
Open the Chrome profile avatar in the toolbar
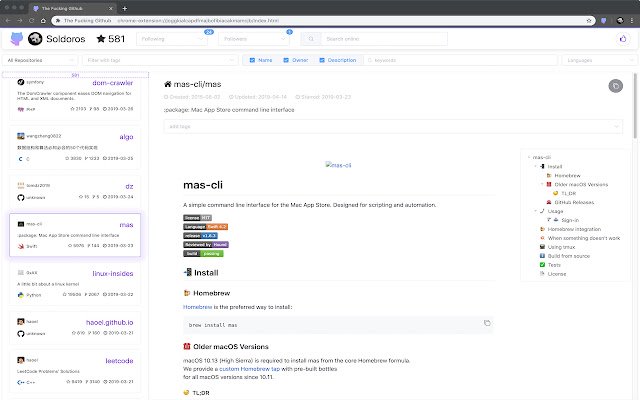[x=620, y=20]
